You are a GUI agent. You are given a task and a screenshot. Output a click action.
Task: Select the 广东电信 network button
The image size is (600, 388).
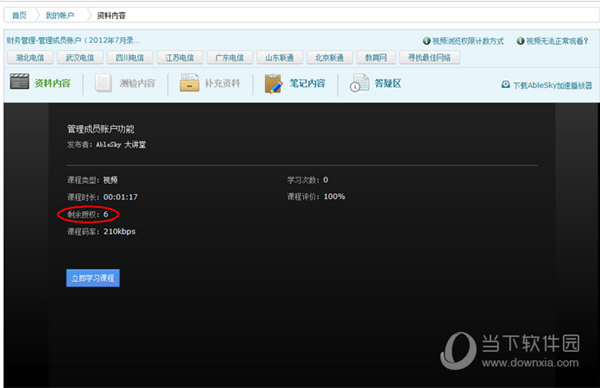230,57
